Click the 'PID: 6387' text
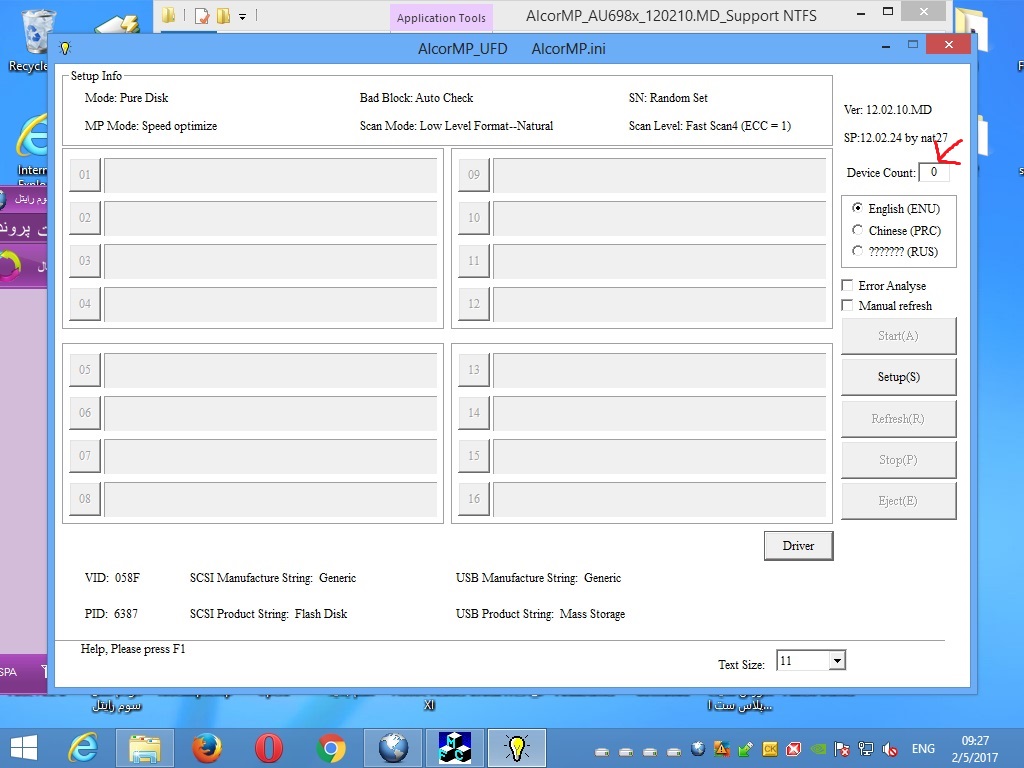This screenshot has width=1024, height=768. click(x=111, y=614)
